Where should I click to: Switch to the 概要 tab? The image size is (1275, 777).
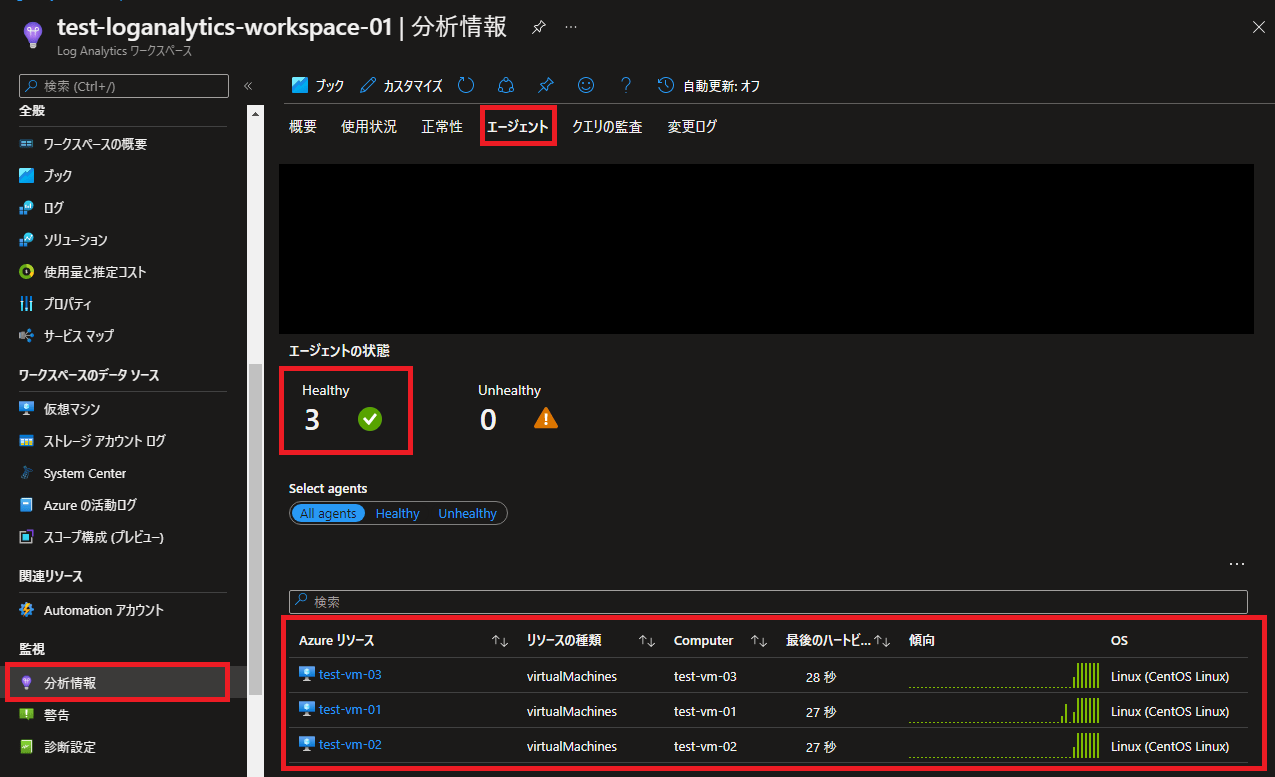click(303, 127)
